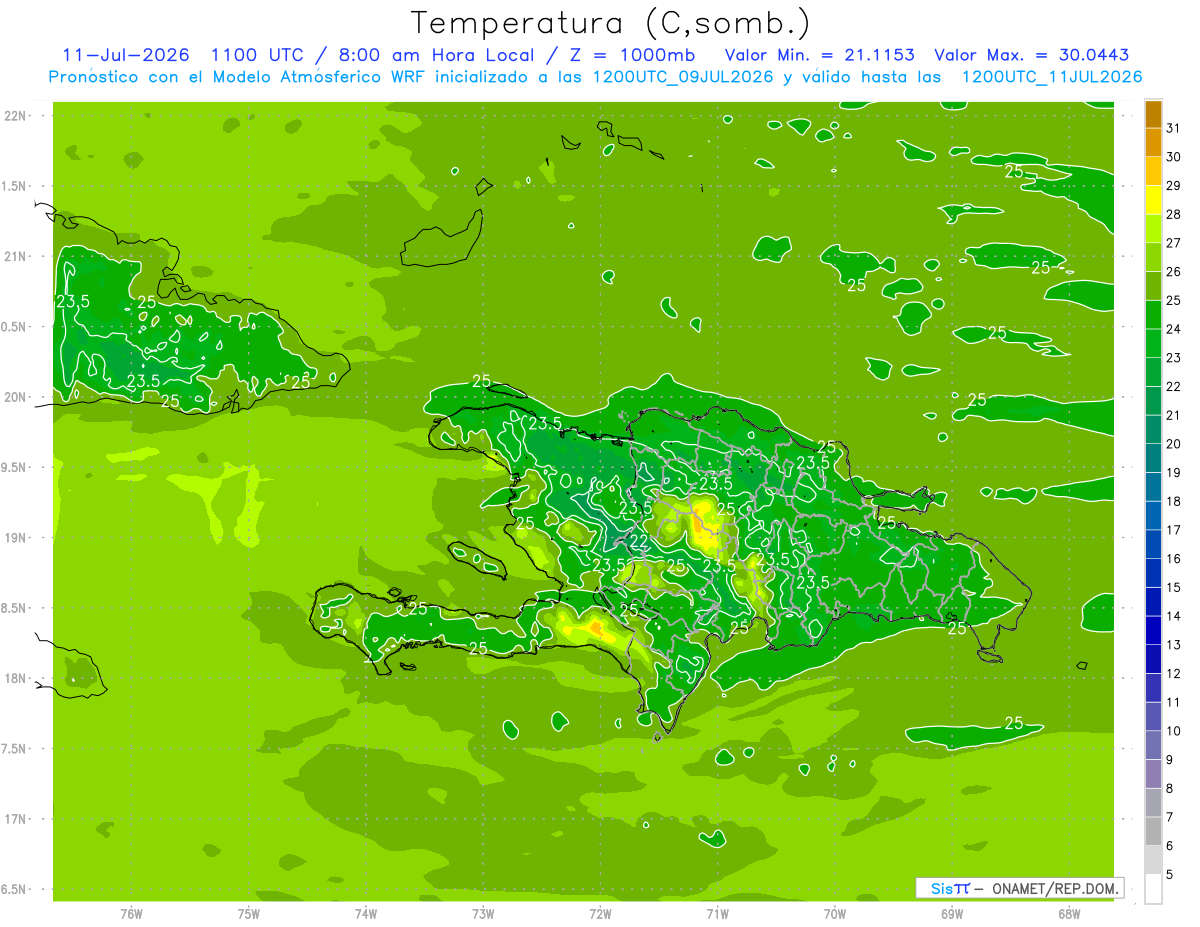Click the 19N latitude axis label
The width and height of the screenshot is (1200, 927).
coord(17,537)
